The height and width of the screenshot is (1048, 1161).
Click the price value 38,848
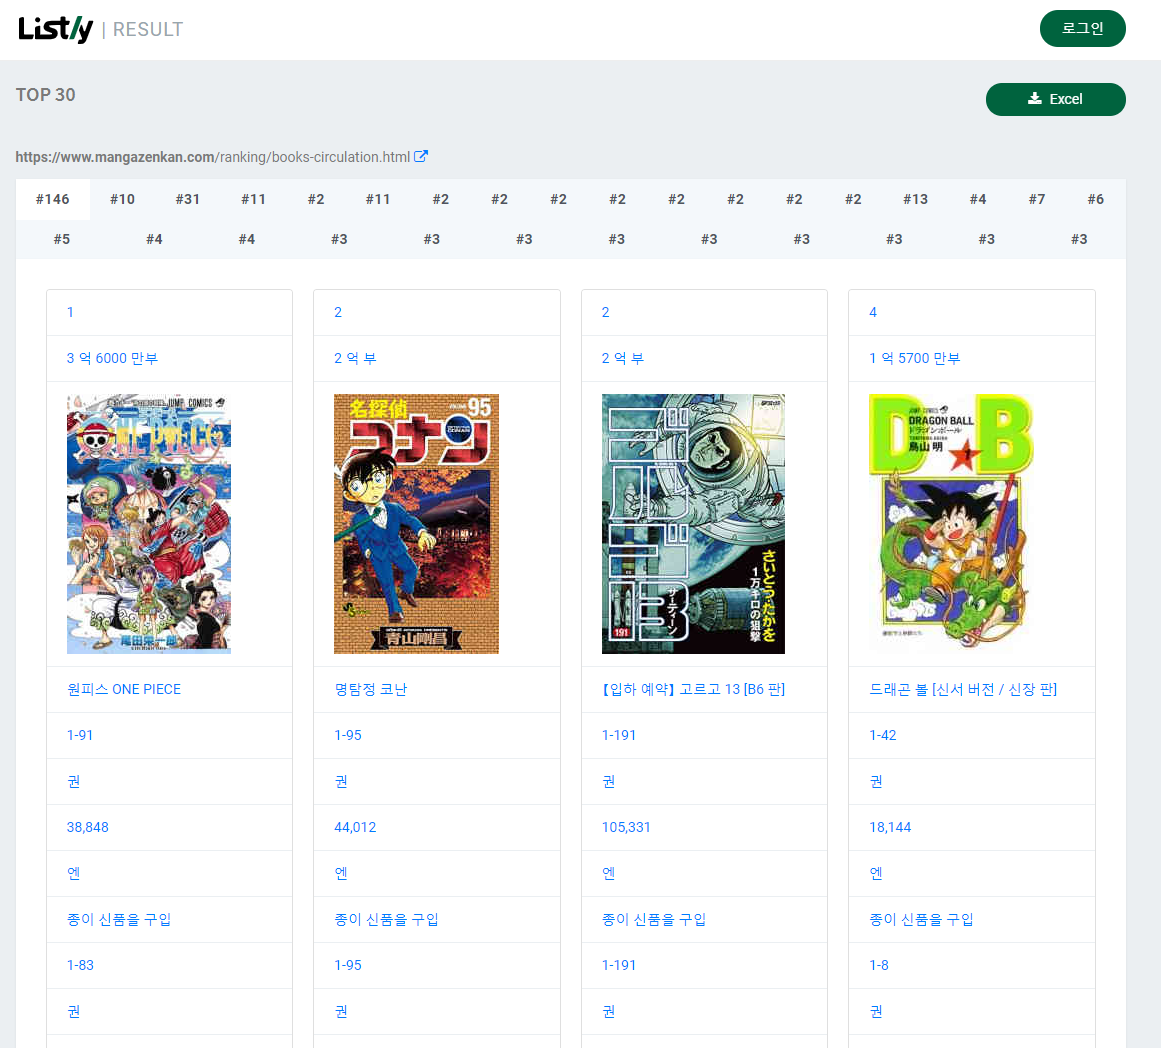pyautogui.click(x=87, y=827)
